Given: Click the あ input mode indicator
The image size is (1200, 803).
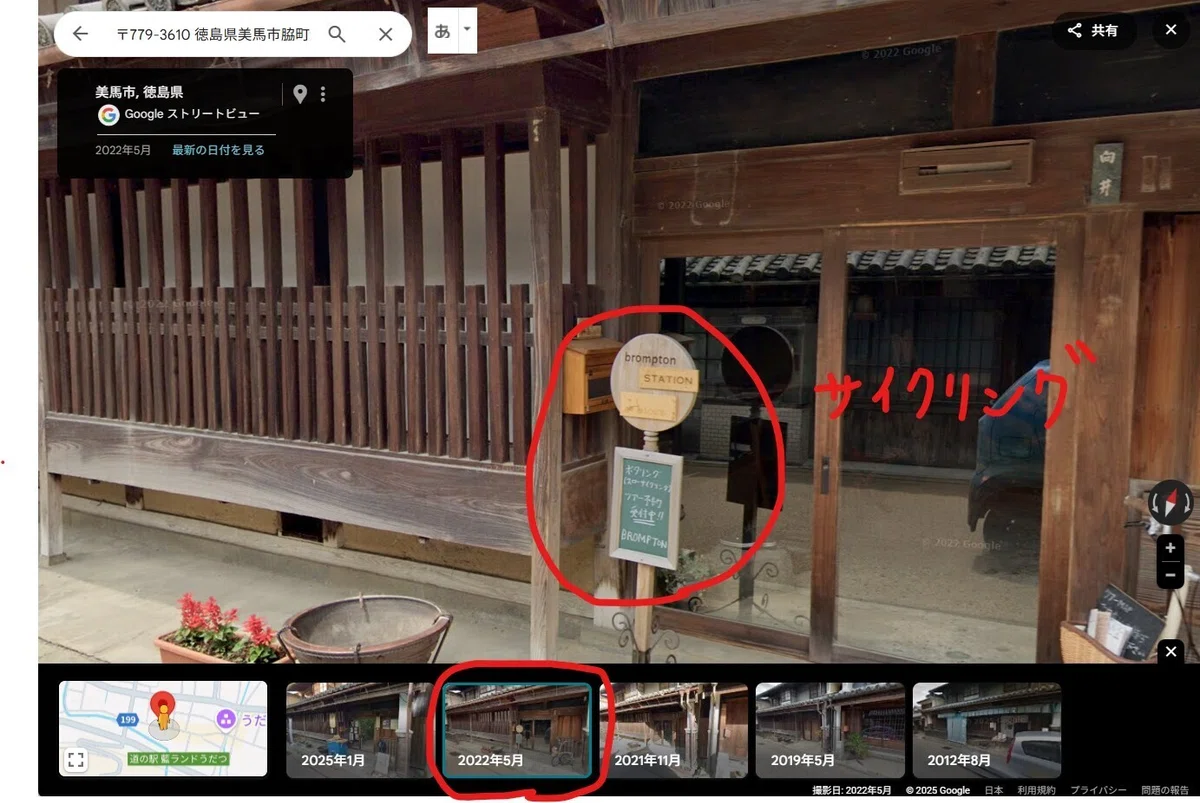Looking at the screenshot, I should tap(442, 31).
